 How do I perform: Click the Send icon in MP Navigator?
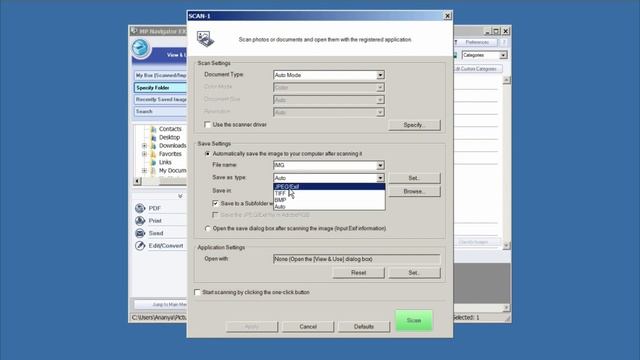pyautogui.click(x=140, y=233)
